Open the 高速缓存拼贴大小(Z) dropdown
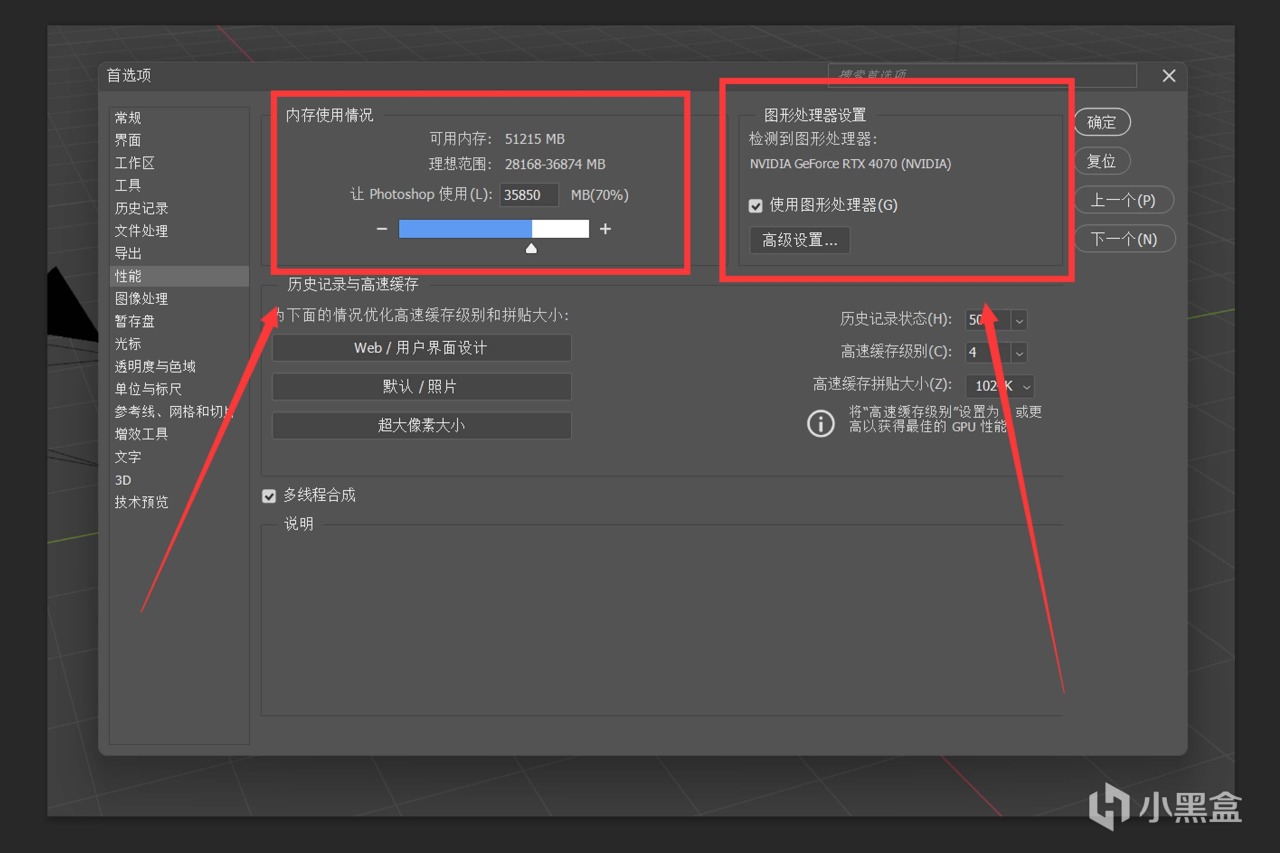This screenshot has width=1280, height=853. 1000,386
